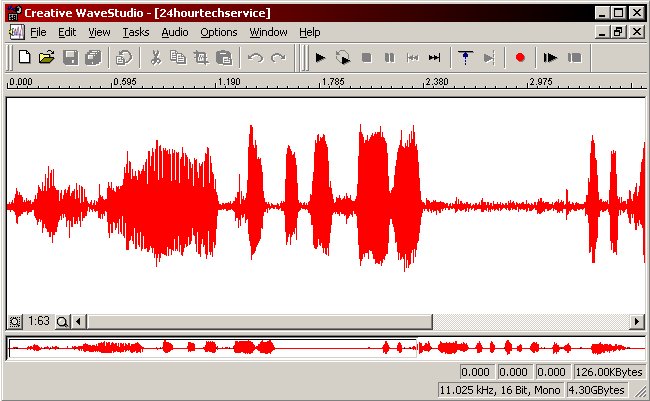Click the Copy icon in toolbar
The height and width of the screenshot is (401, 650).
point(178,58)
